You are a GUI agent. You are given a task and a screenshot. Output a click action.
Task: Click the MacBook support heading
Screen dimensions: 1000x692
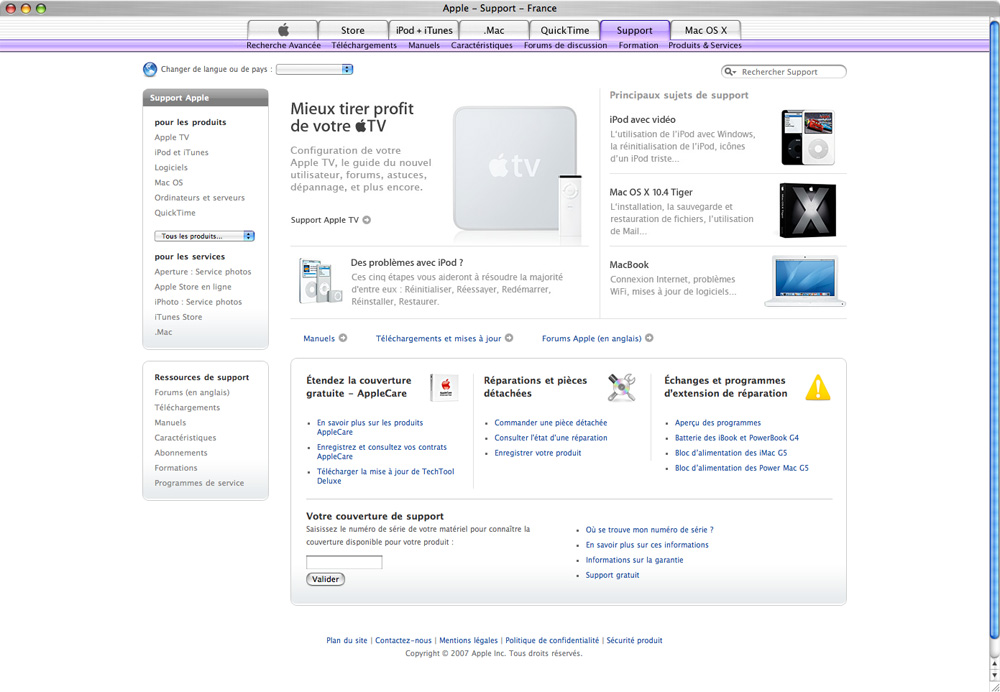[x=629, y=265]
